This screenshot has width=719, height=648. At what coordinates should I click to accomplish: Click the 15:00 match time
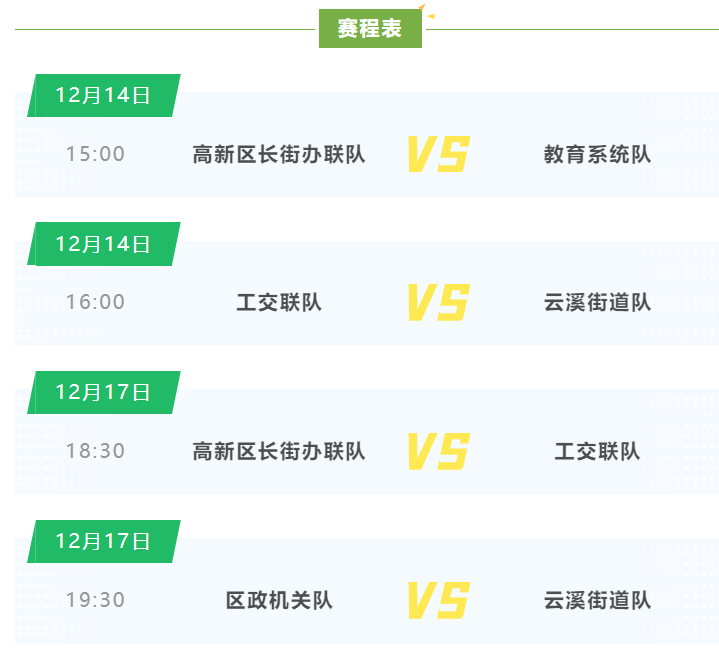click(x=96, y=154)
